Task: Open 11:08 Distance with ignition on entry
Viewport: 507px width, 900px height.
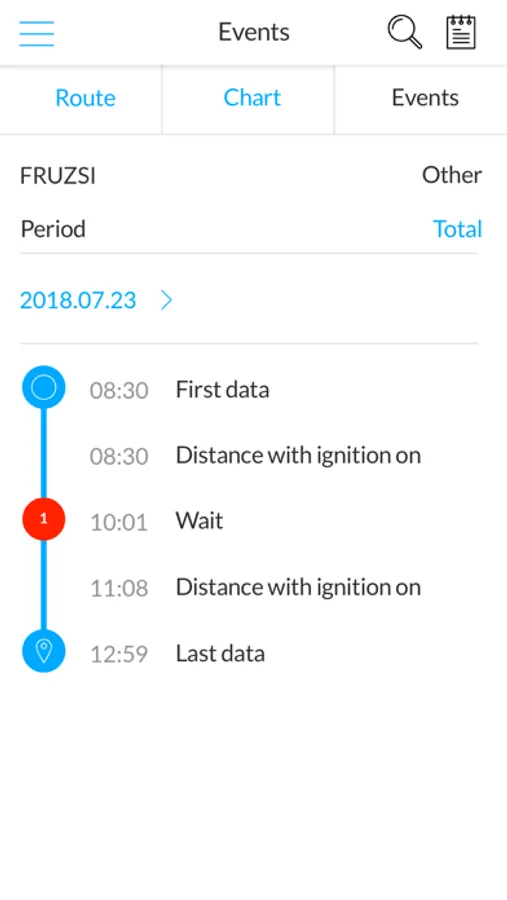Action: coord(253,587)
